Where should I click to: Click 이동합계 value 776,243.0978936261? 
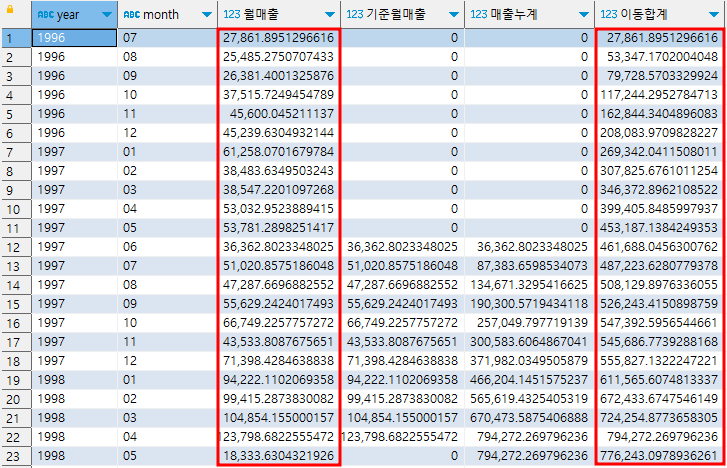tap(659, 456)
